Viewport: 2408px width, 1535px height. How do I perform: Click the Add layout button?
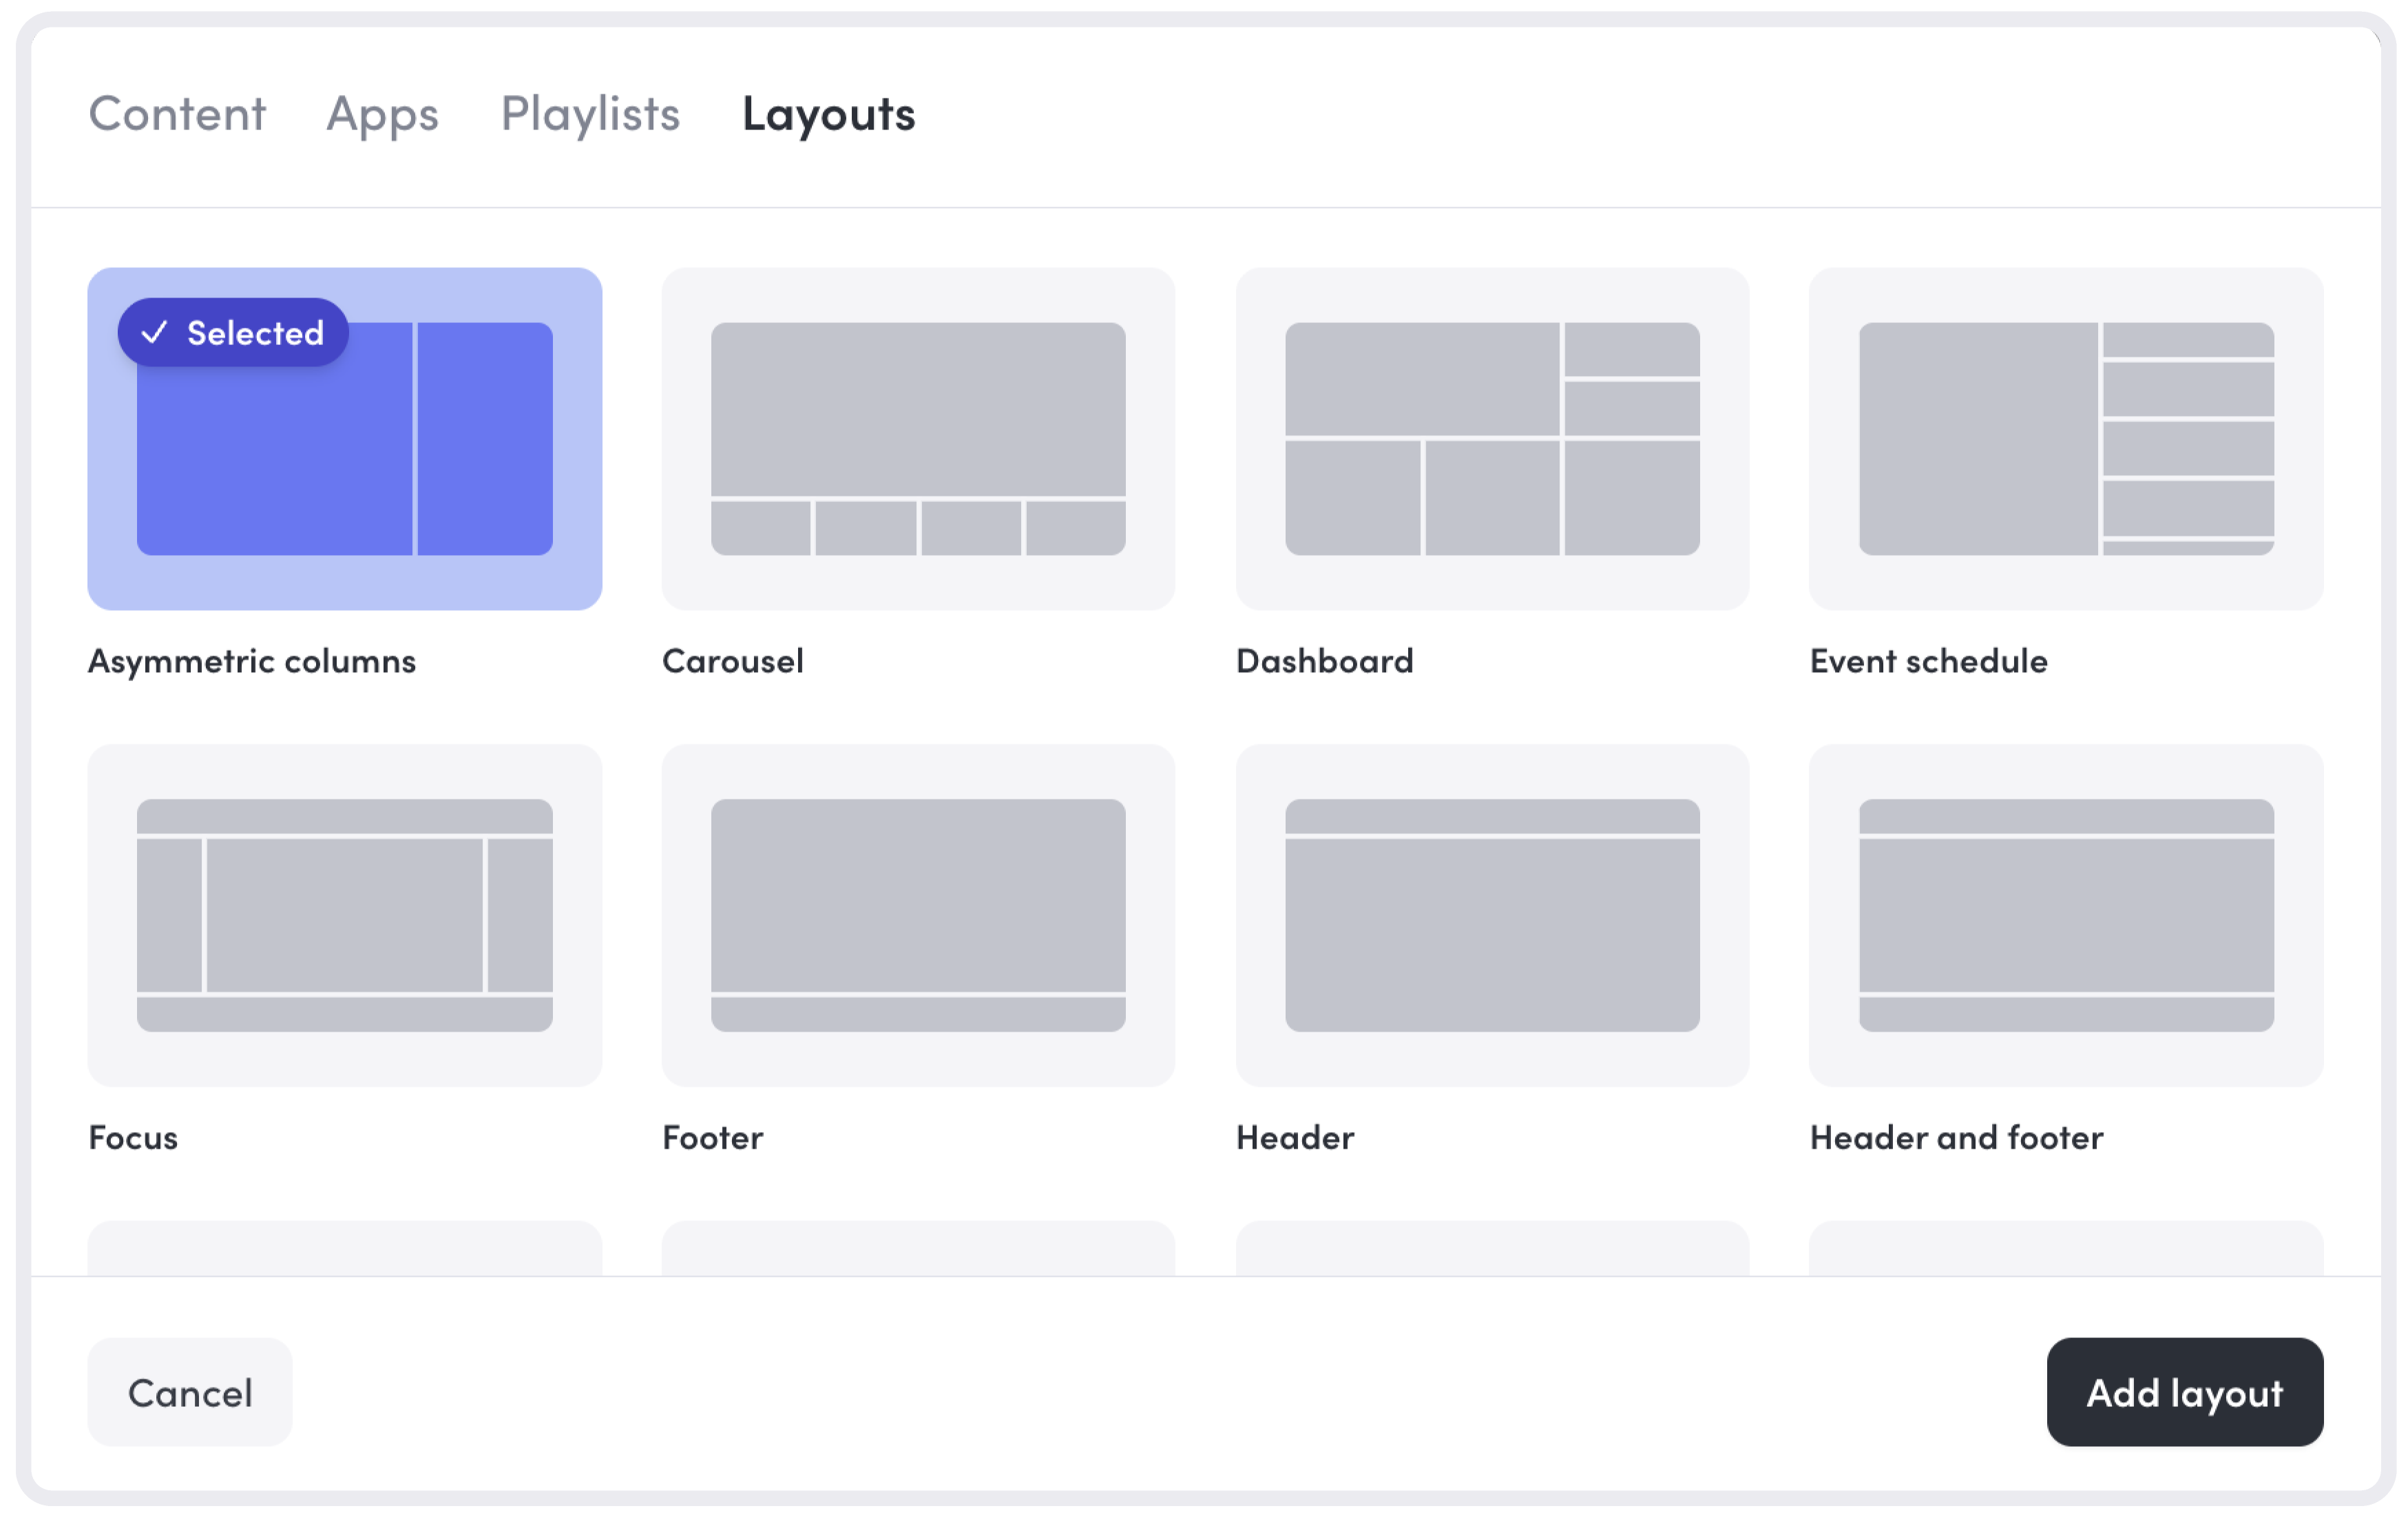pyautogui.click(x=2185, y=1392)
